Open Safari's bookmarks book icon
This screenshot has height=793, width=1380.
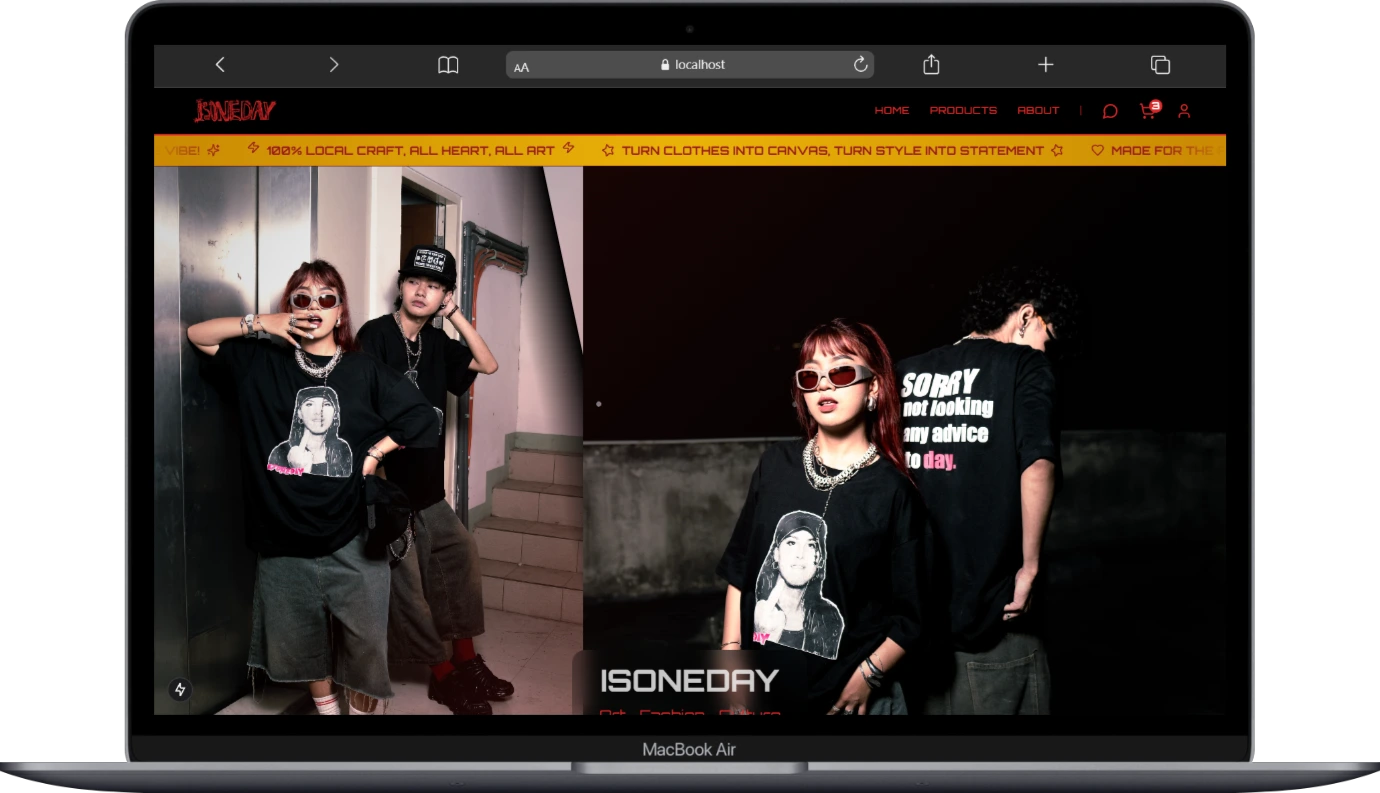[448, 64]
